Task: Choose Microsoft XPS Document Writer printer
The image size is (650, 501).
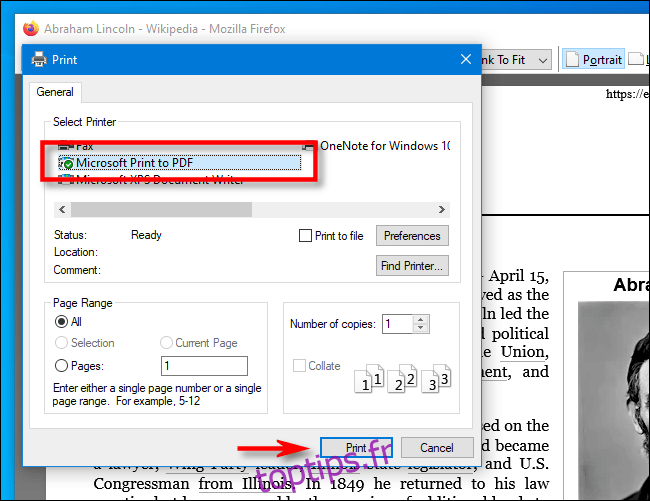Action: pyautogui.click(x=150, y=179)
